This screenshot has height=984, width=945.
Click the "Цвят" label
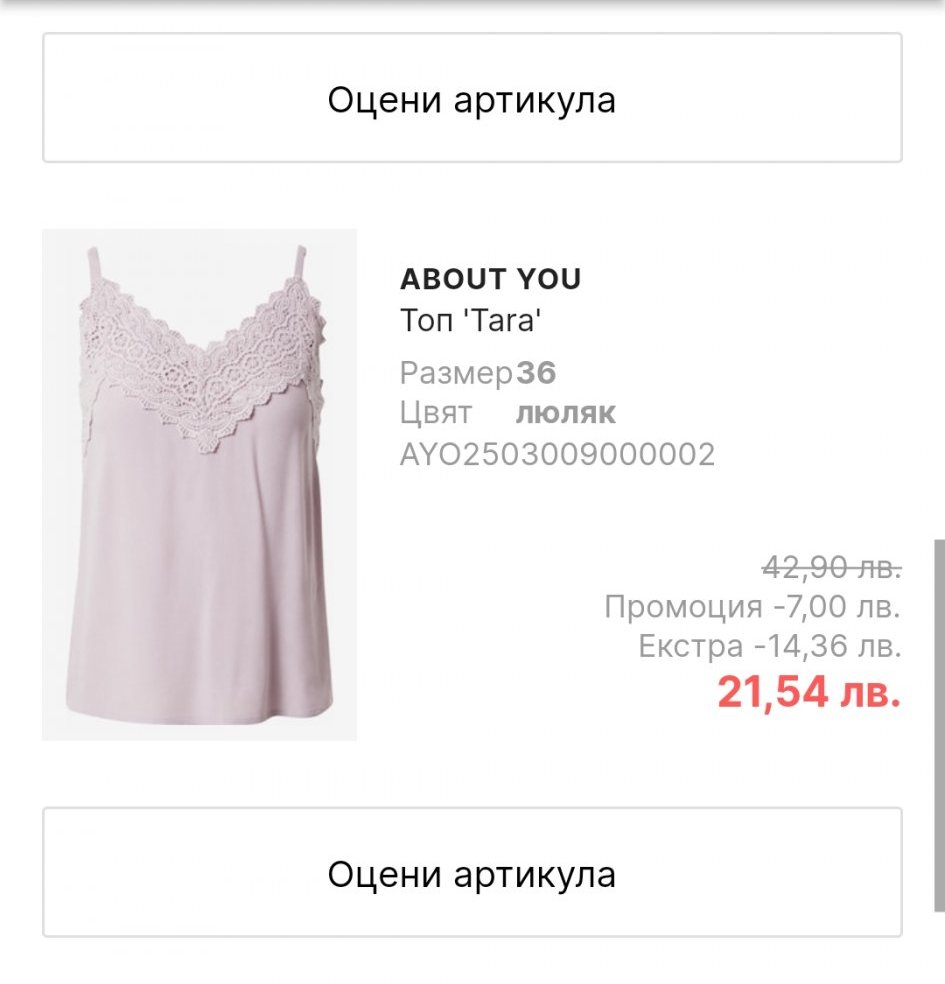pos(436,413)
